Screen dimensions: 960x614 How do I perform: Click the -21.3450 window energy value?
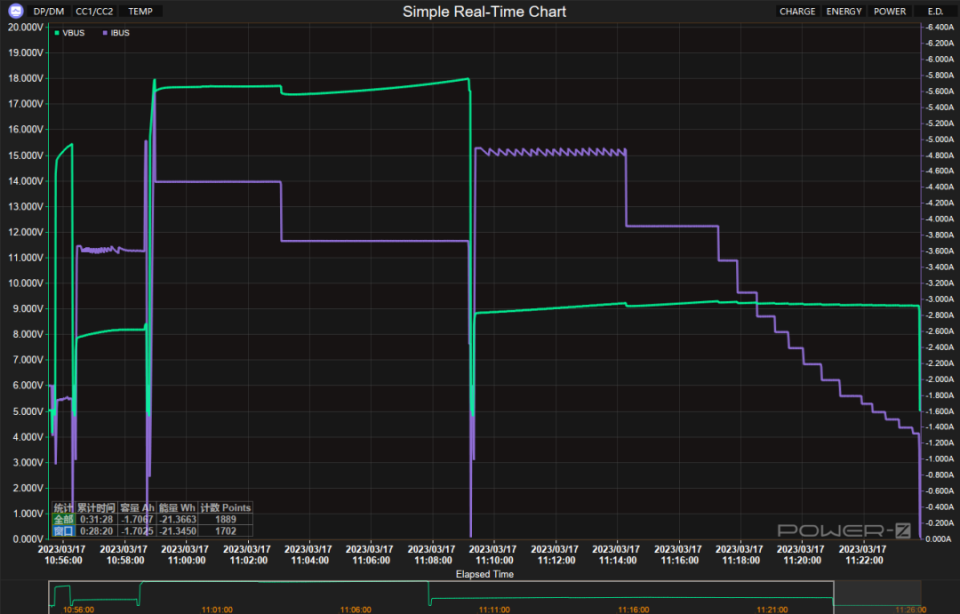pyautogui.click(x=178, y=531)
